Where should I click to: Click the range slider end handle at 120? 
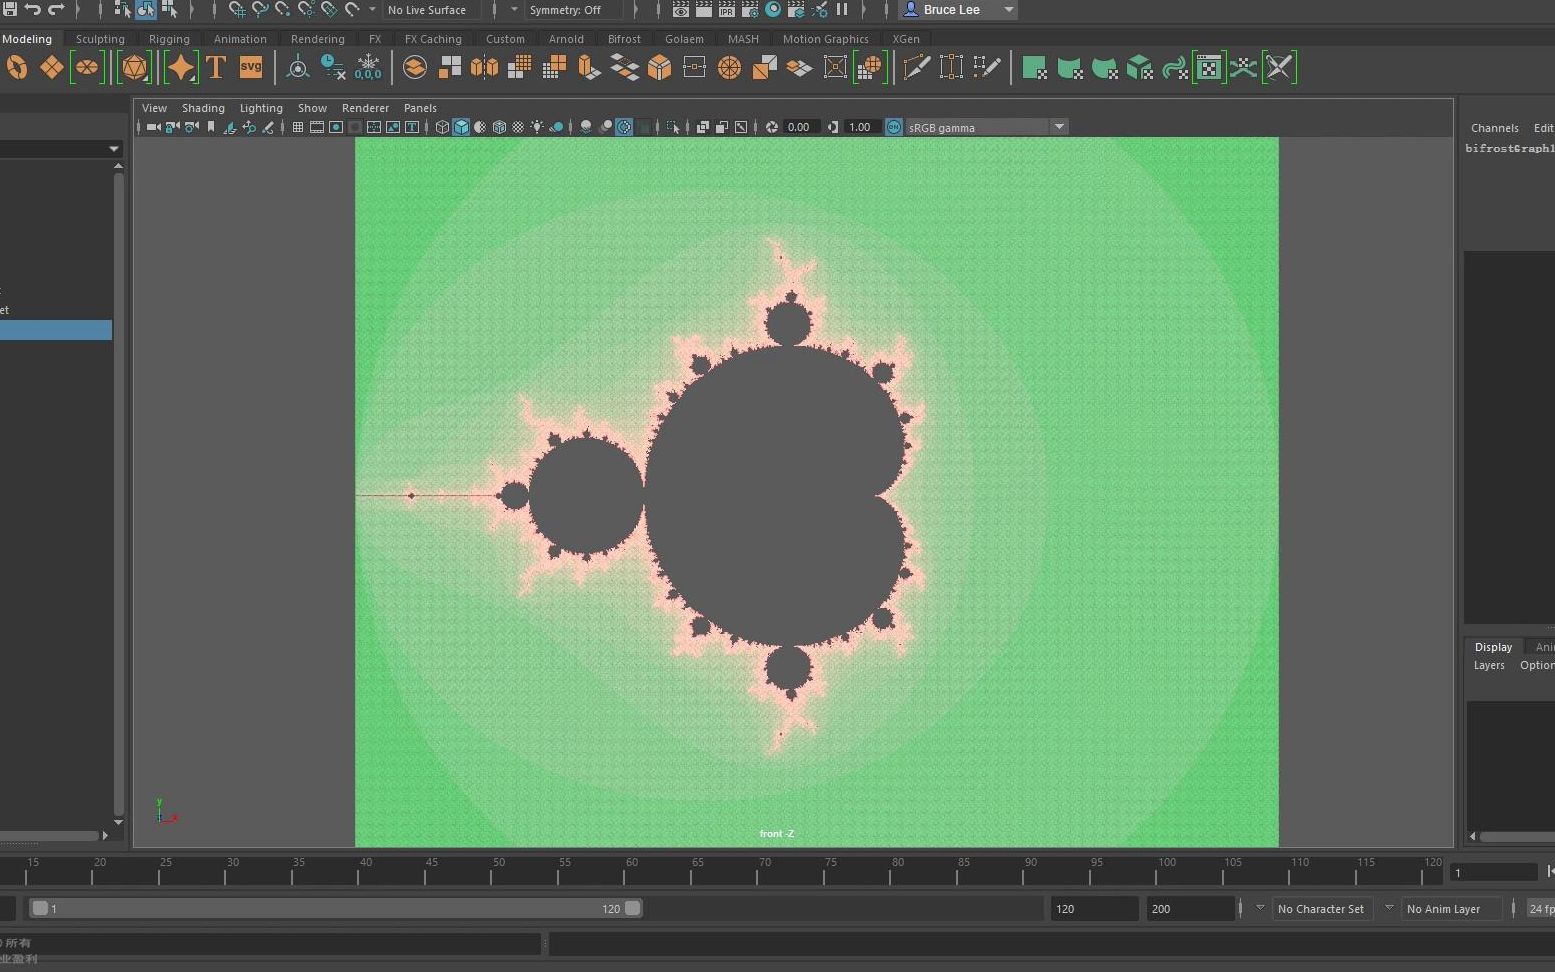tap(633, 908)
